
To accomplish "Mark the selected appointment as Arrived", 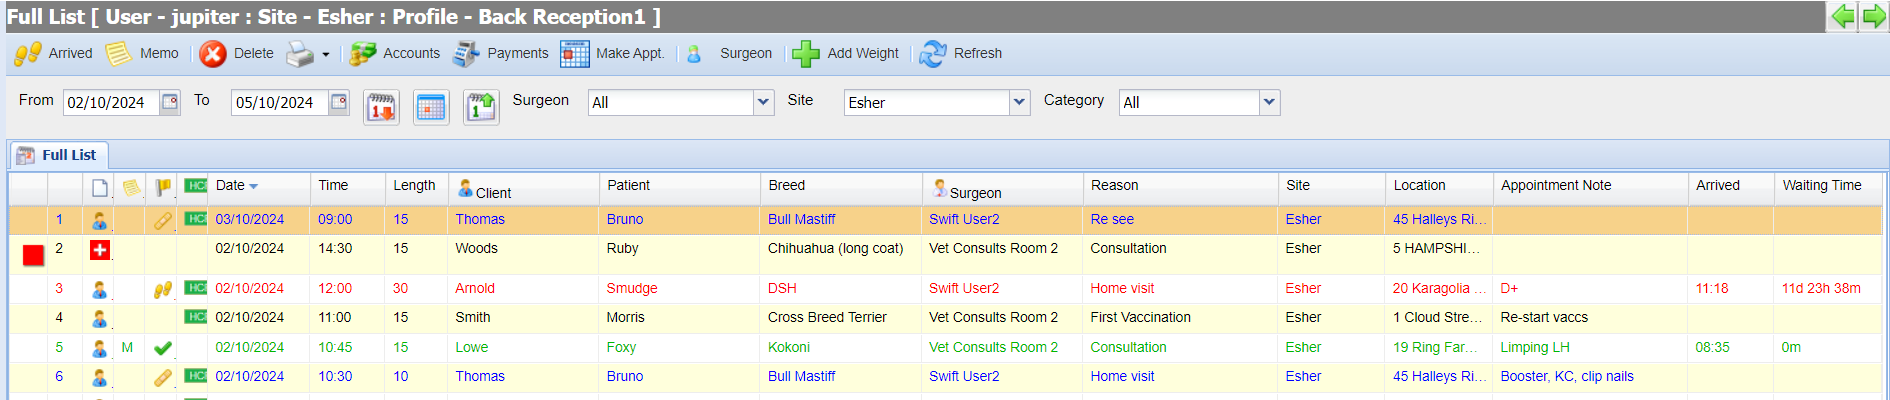I will (53, 54).
